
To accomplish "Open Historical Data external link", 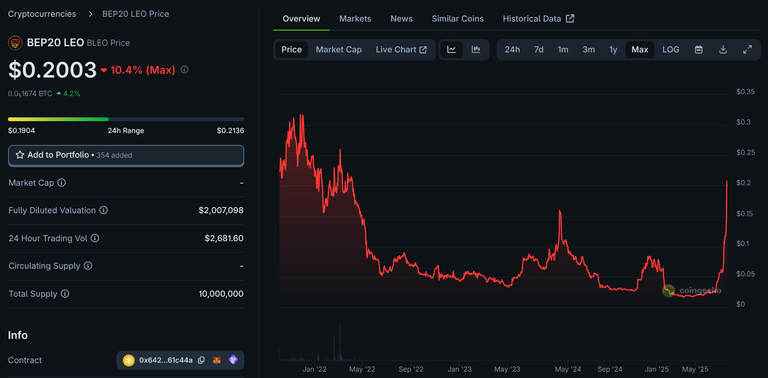I will click(x=538, y=19).
